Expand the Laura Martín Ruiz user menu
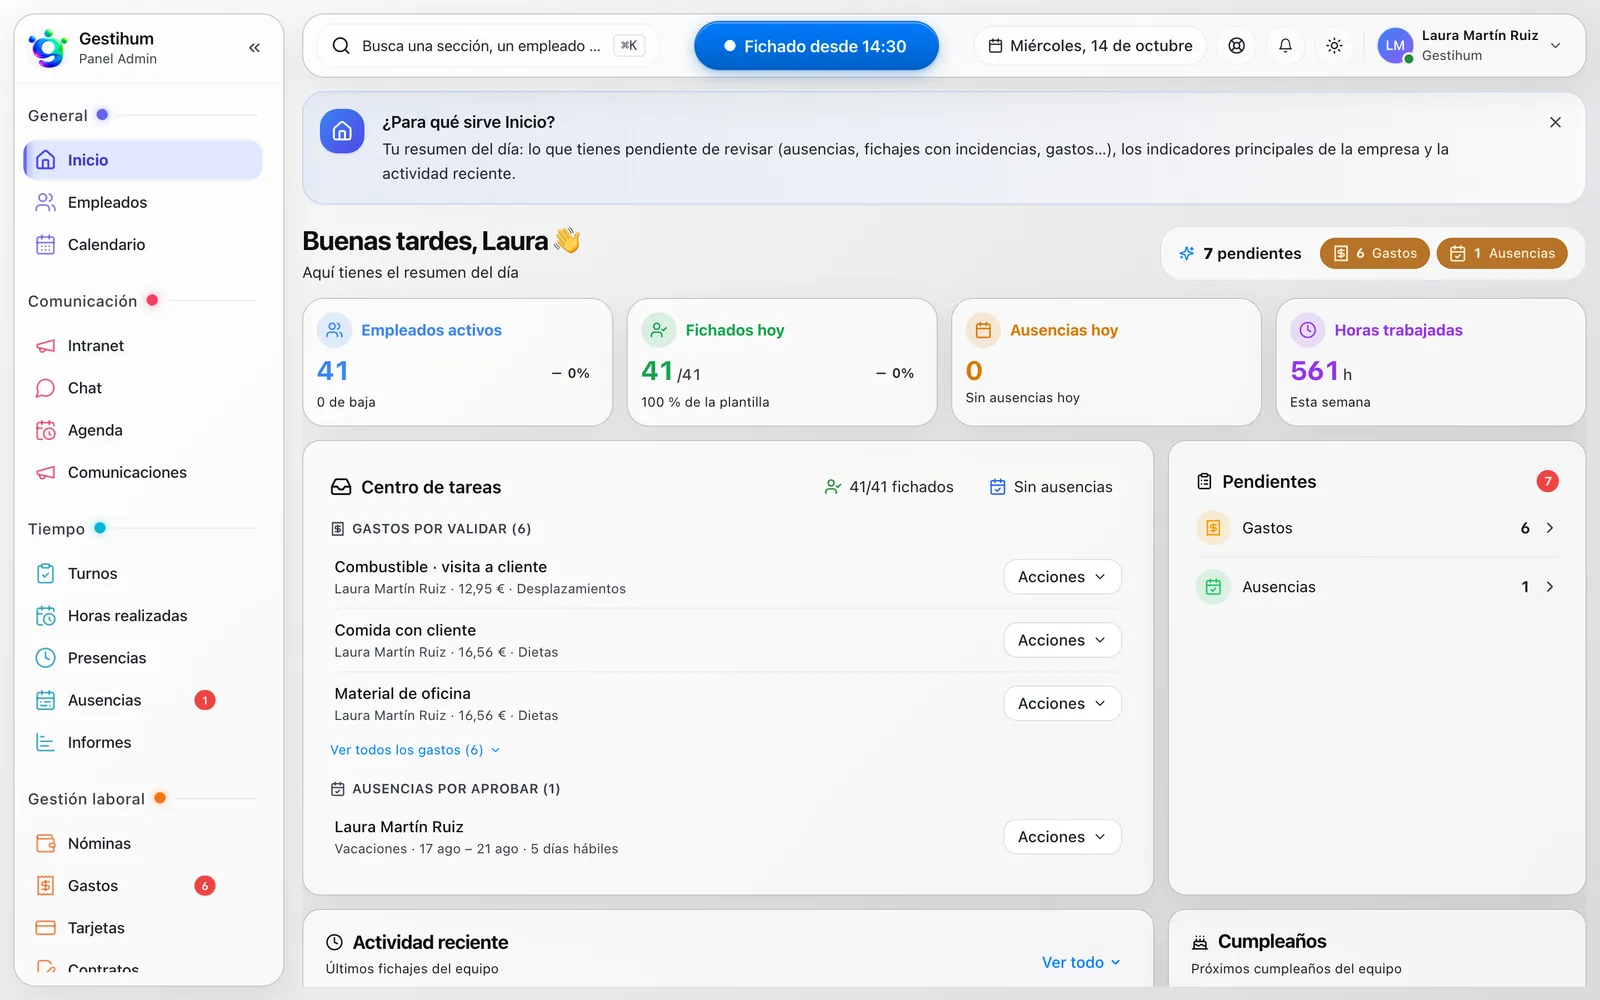This screenshot has height=1000, width=1600. [x=1470, y=46]
